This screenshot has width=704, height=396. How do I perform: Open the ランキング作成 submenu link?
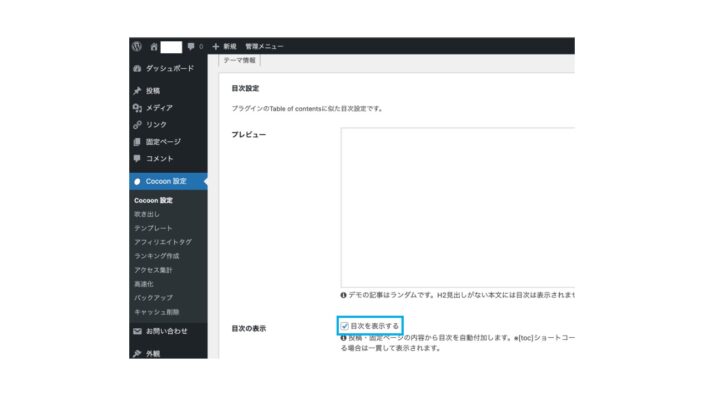pos(157,256)
